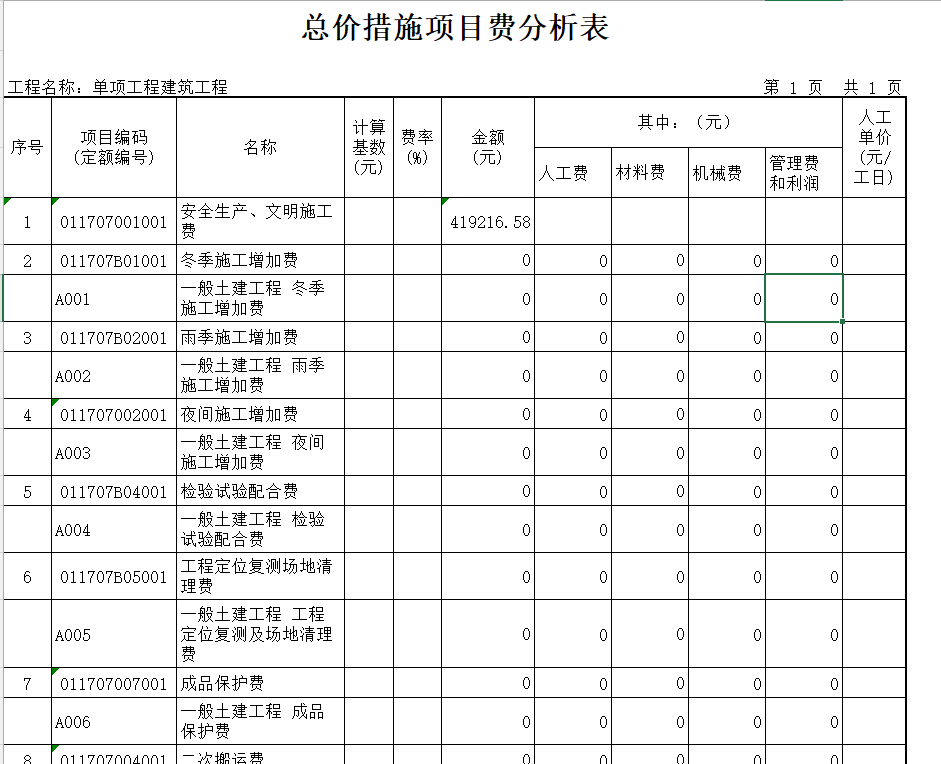Click the 安全生产、文明施工费 name cell
Viewport: 941px width, 764px height.
coord(260,221)
